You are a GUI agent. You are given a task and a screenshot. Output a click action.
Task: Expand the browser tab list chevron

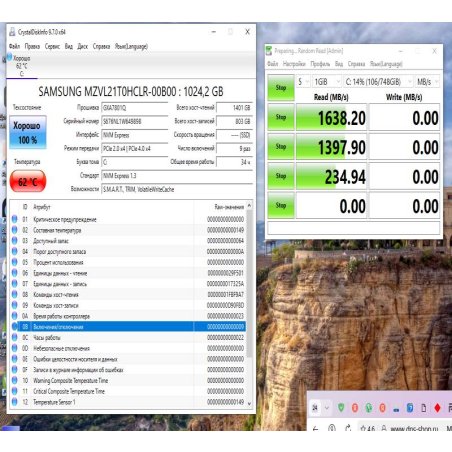click(x=327, y=407)
